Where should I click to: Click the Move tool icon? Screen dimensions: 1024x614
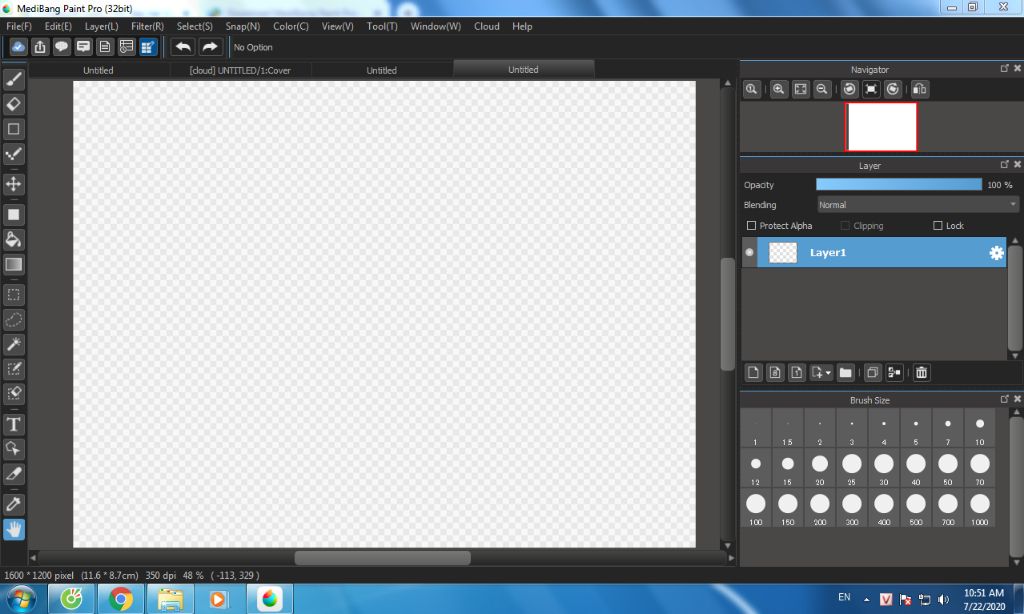(14, 185)
